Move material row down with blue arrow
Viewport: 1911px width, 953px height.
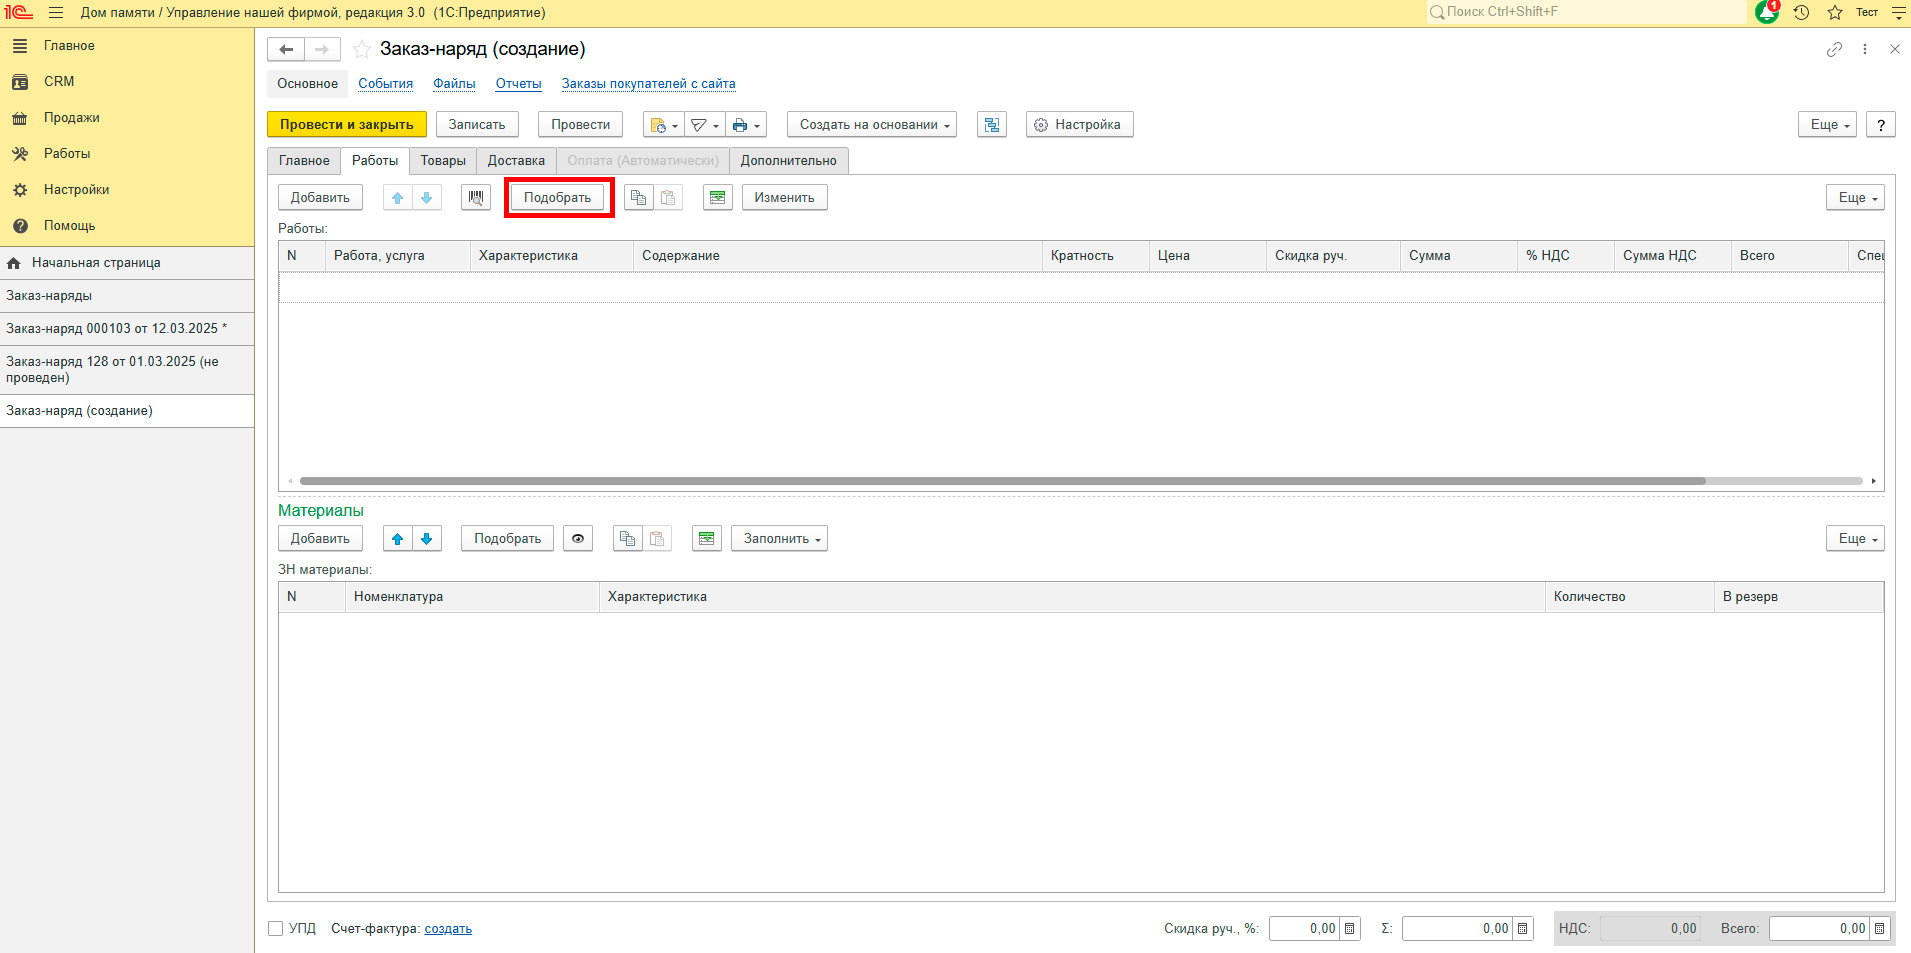point(427,539)
